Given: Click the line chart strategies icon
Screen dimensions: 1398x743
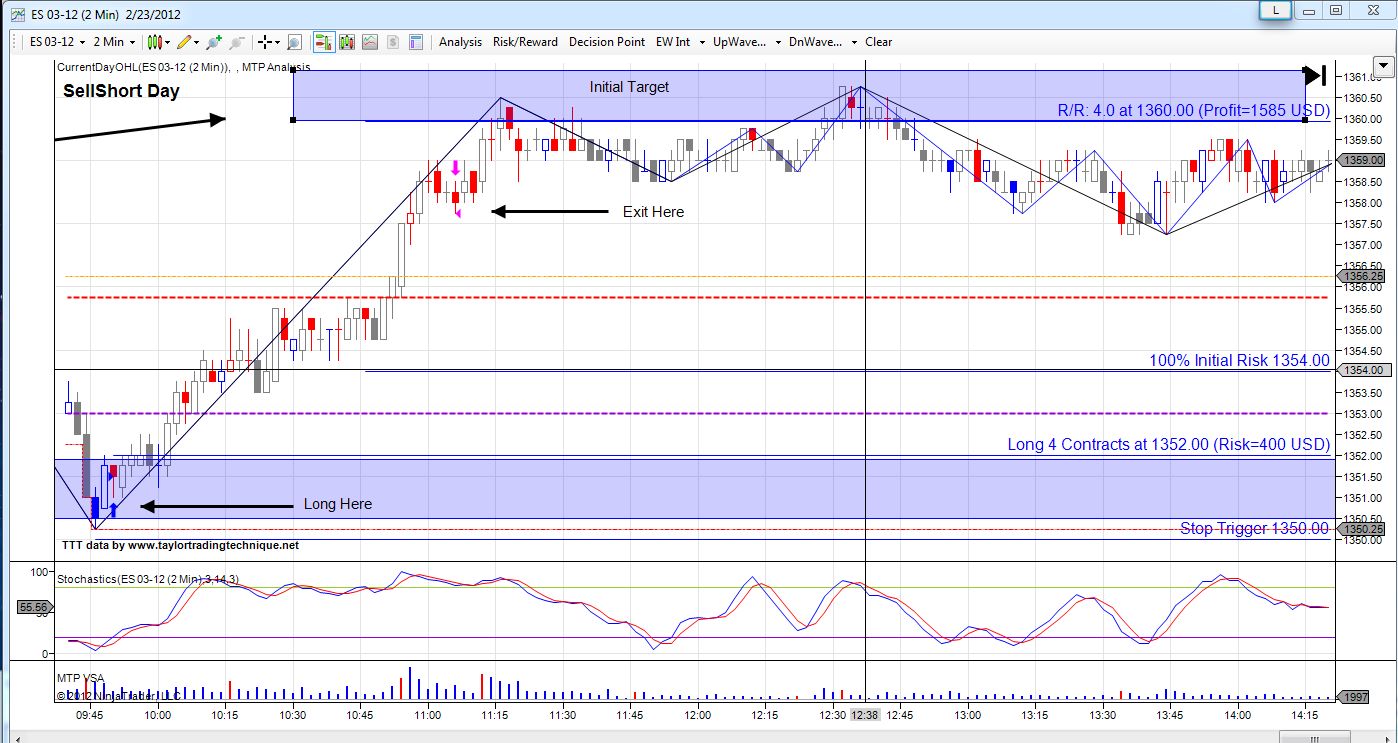Looking at the screenshot, I should [370, 42].
